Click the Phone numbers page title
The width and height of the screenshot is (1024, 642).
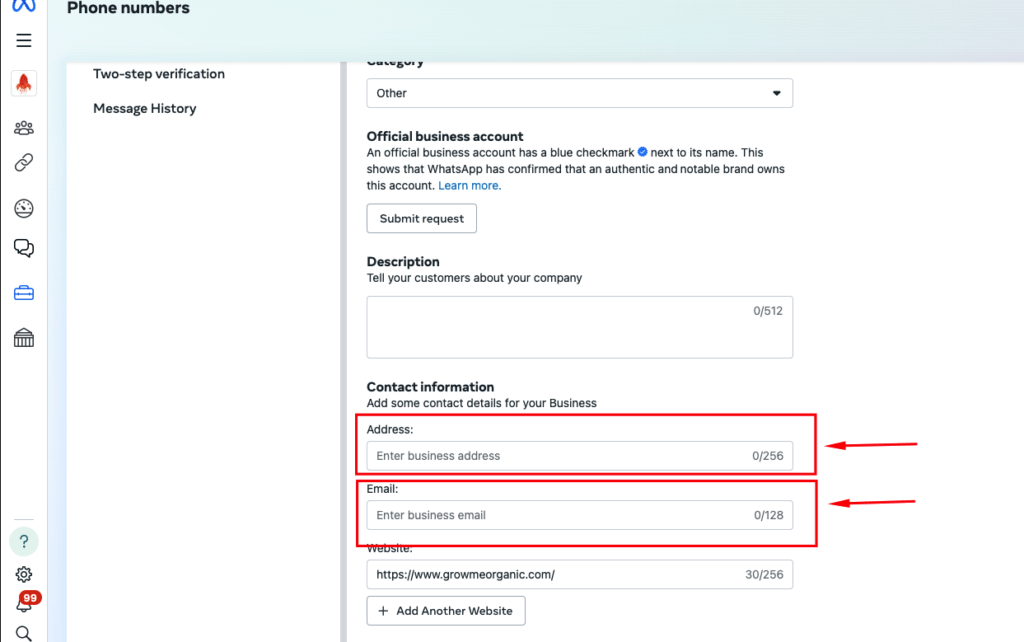tap(128, 8)
